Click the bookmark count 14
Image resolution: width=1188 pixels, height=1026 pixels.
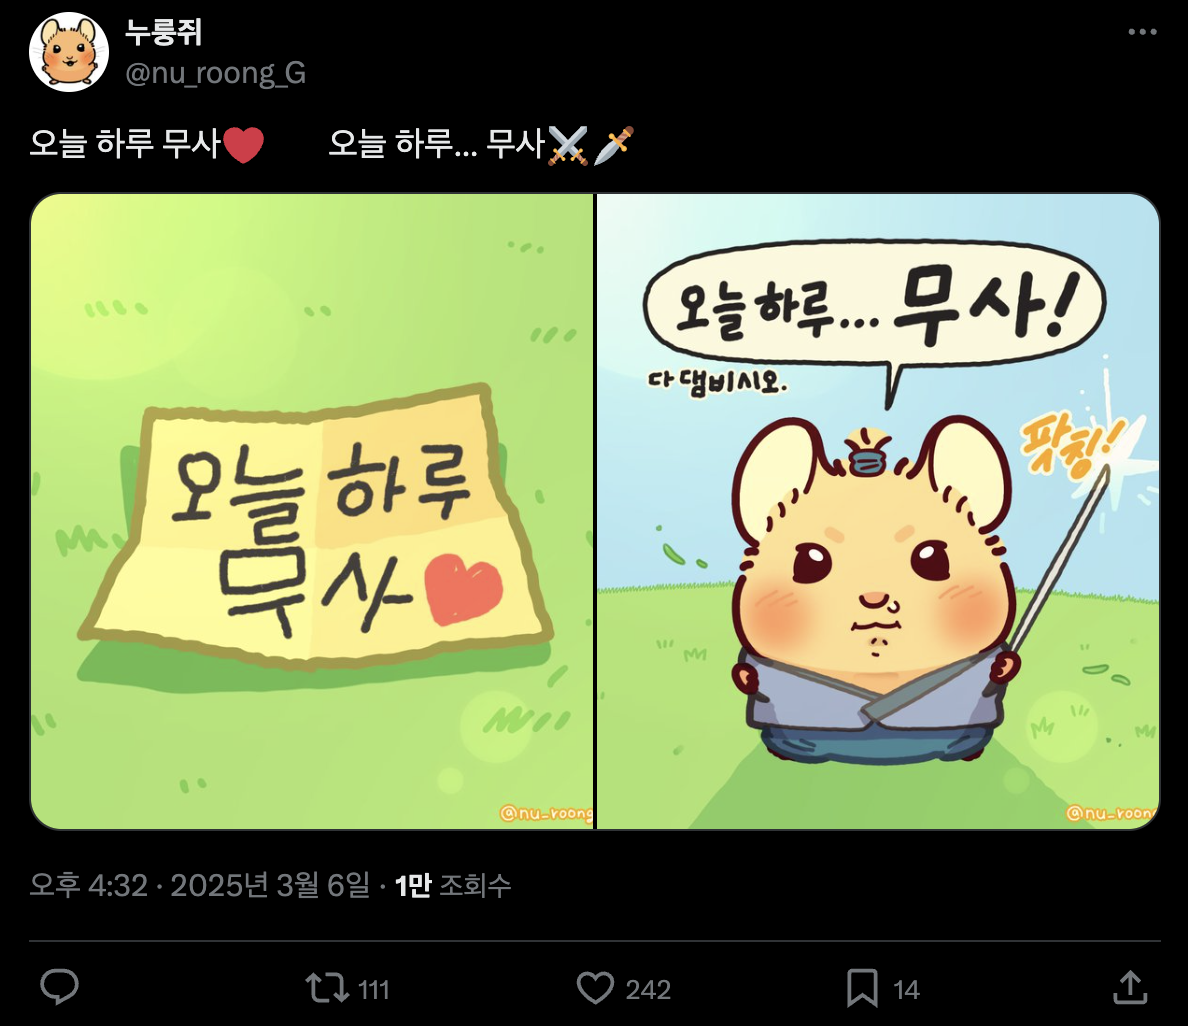(x=907, y=990)
